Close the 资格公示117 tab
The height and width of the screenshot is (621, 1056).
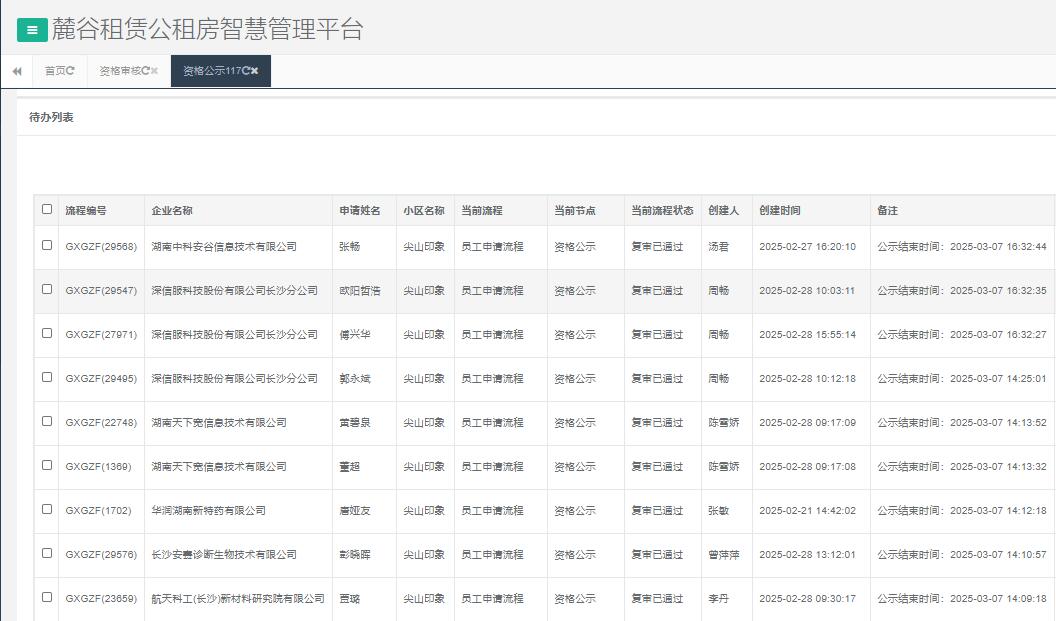255,71
